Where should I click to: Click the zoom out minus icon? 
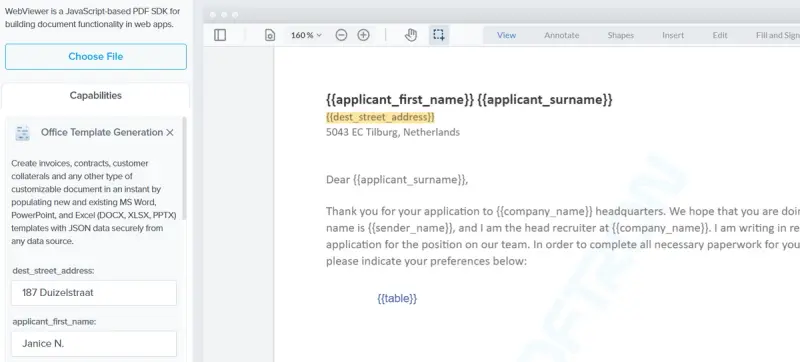coord(341,35)
